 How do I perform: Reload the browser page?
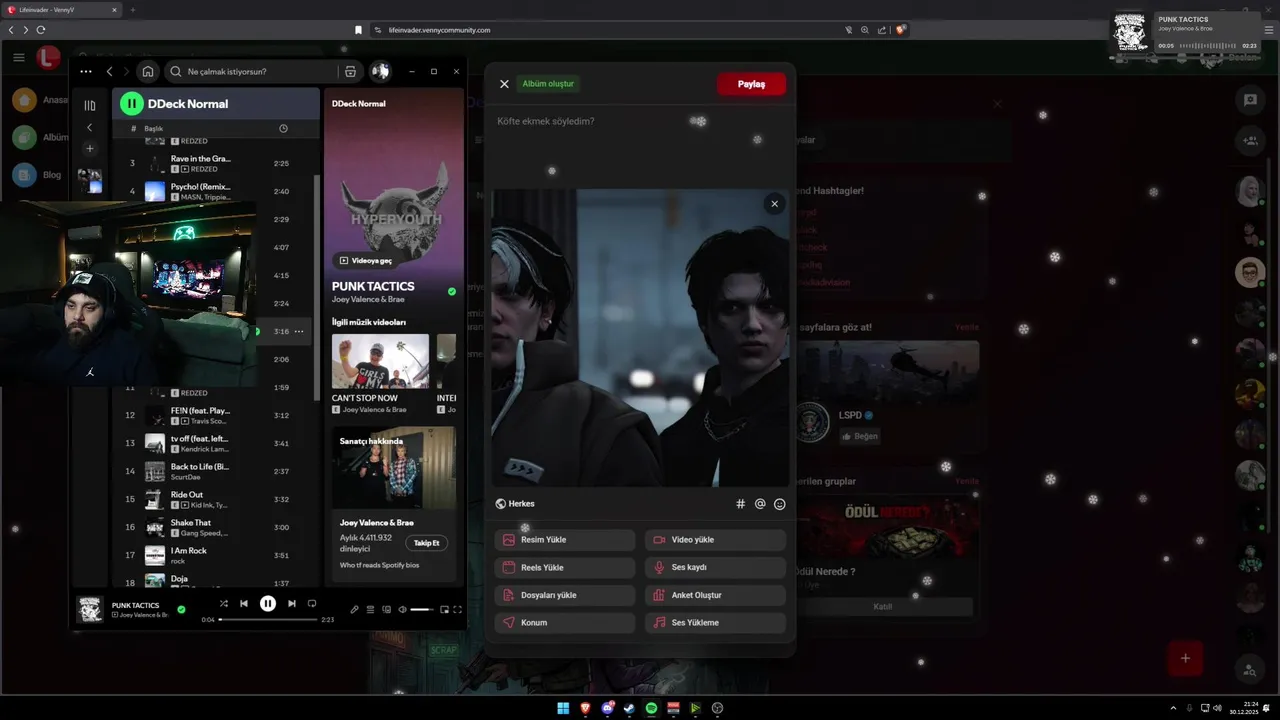41,30
